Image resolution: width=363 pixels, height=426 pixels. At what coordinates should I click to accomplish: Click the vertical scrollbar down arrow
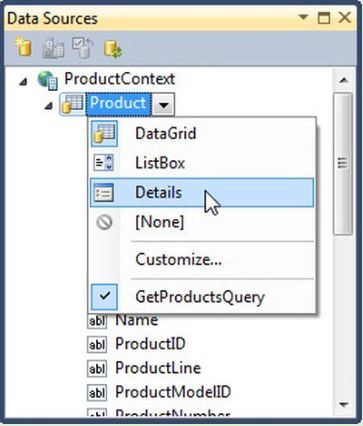[343, 405]
